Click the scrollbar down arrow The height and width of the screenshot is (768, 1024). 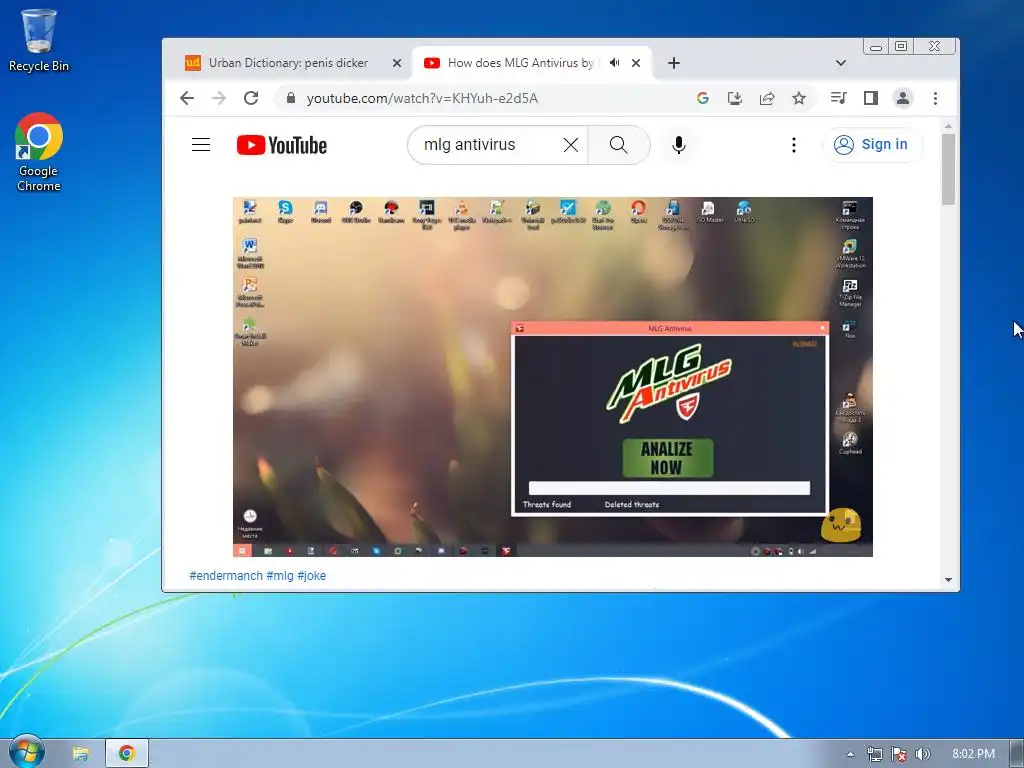pos(948,580)
